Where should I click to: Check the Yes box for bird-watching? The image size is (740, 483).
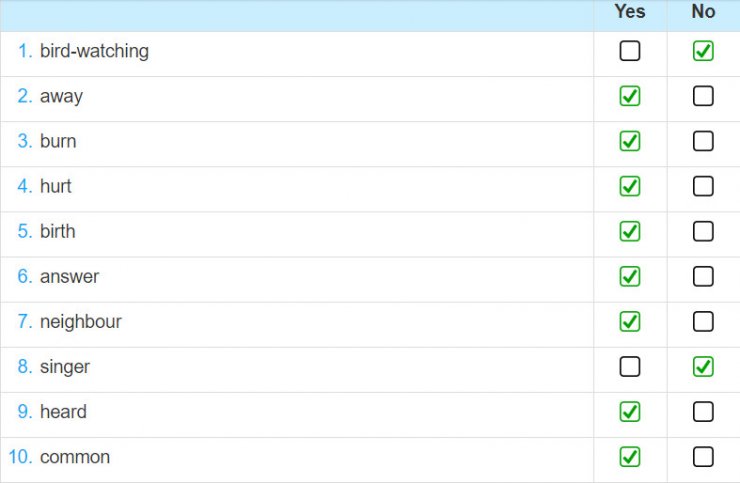(630, 51)
